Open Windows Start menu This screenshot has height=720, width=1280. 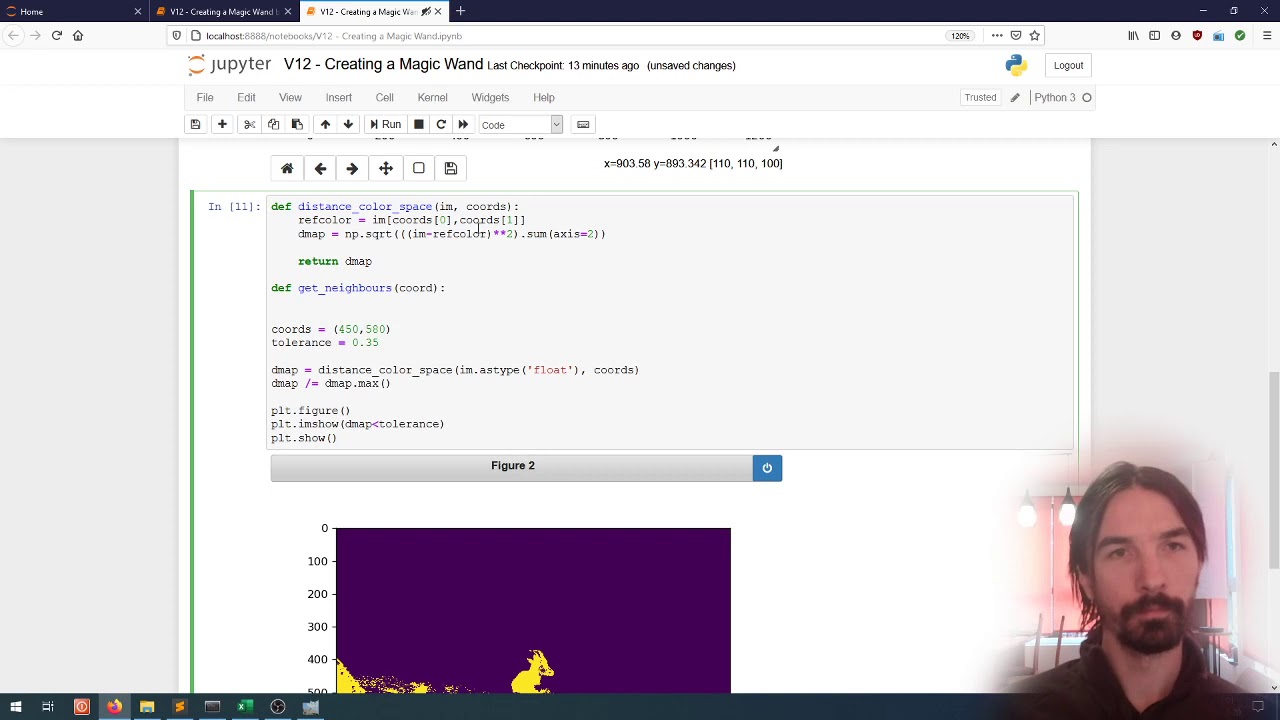pos(15,707)
